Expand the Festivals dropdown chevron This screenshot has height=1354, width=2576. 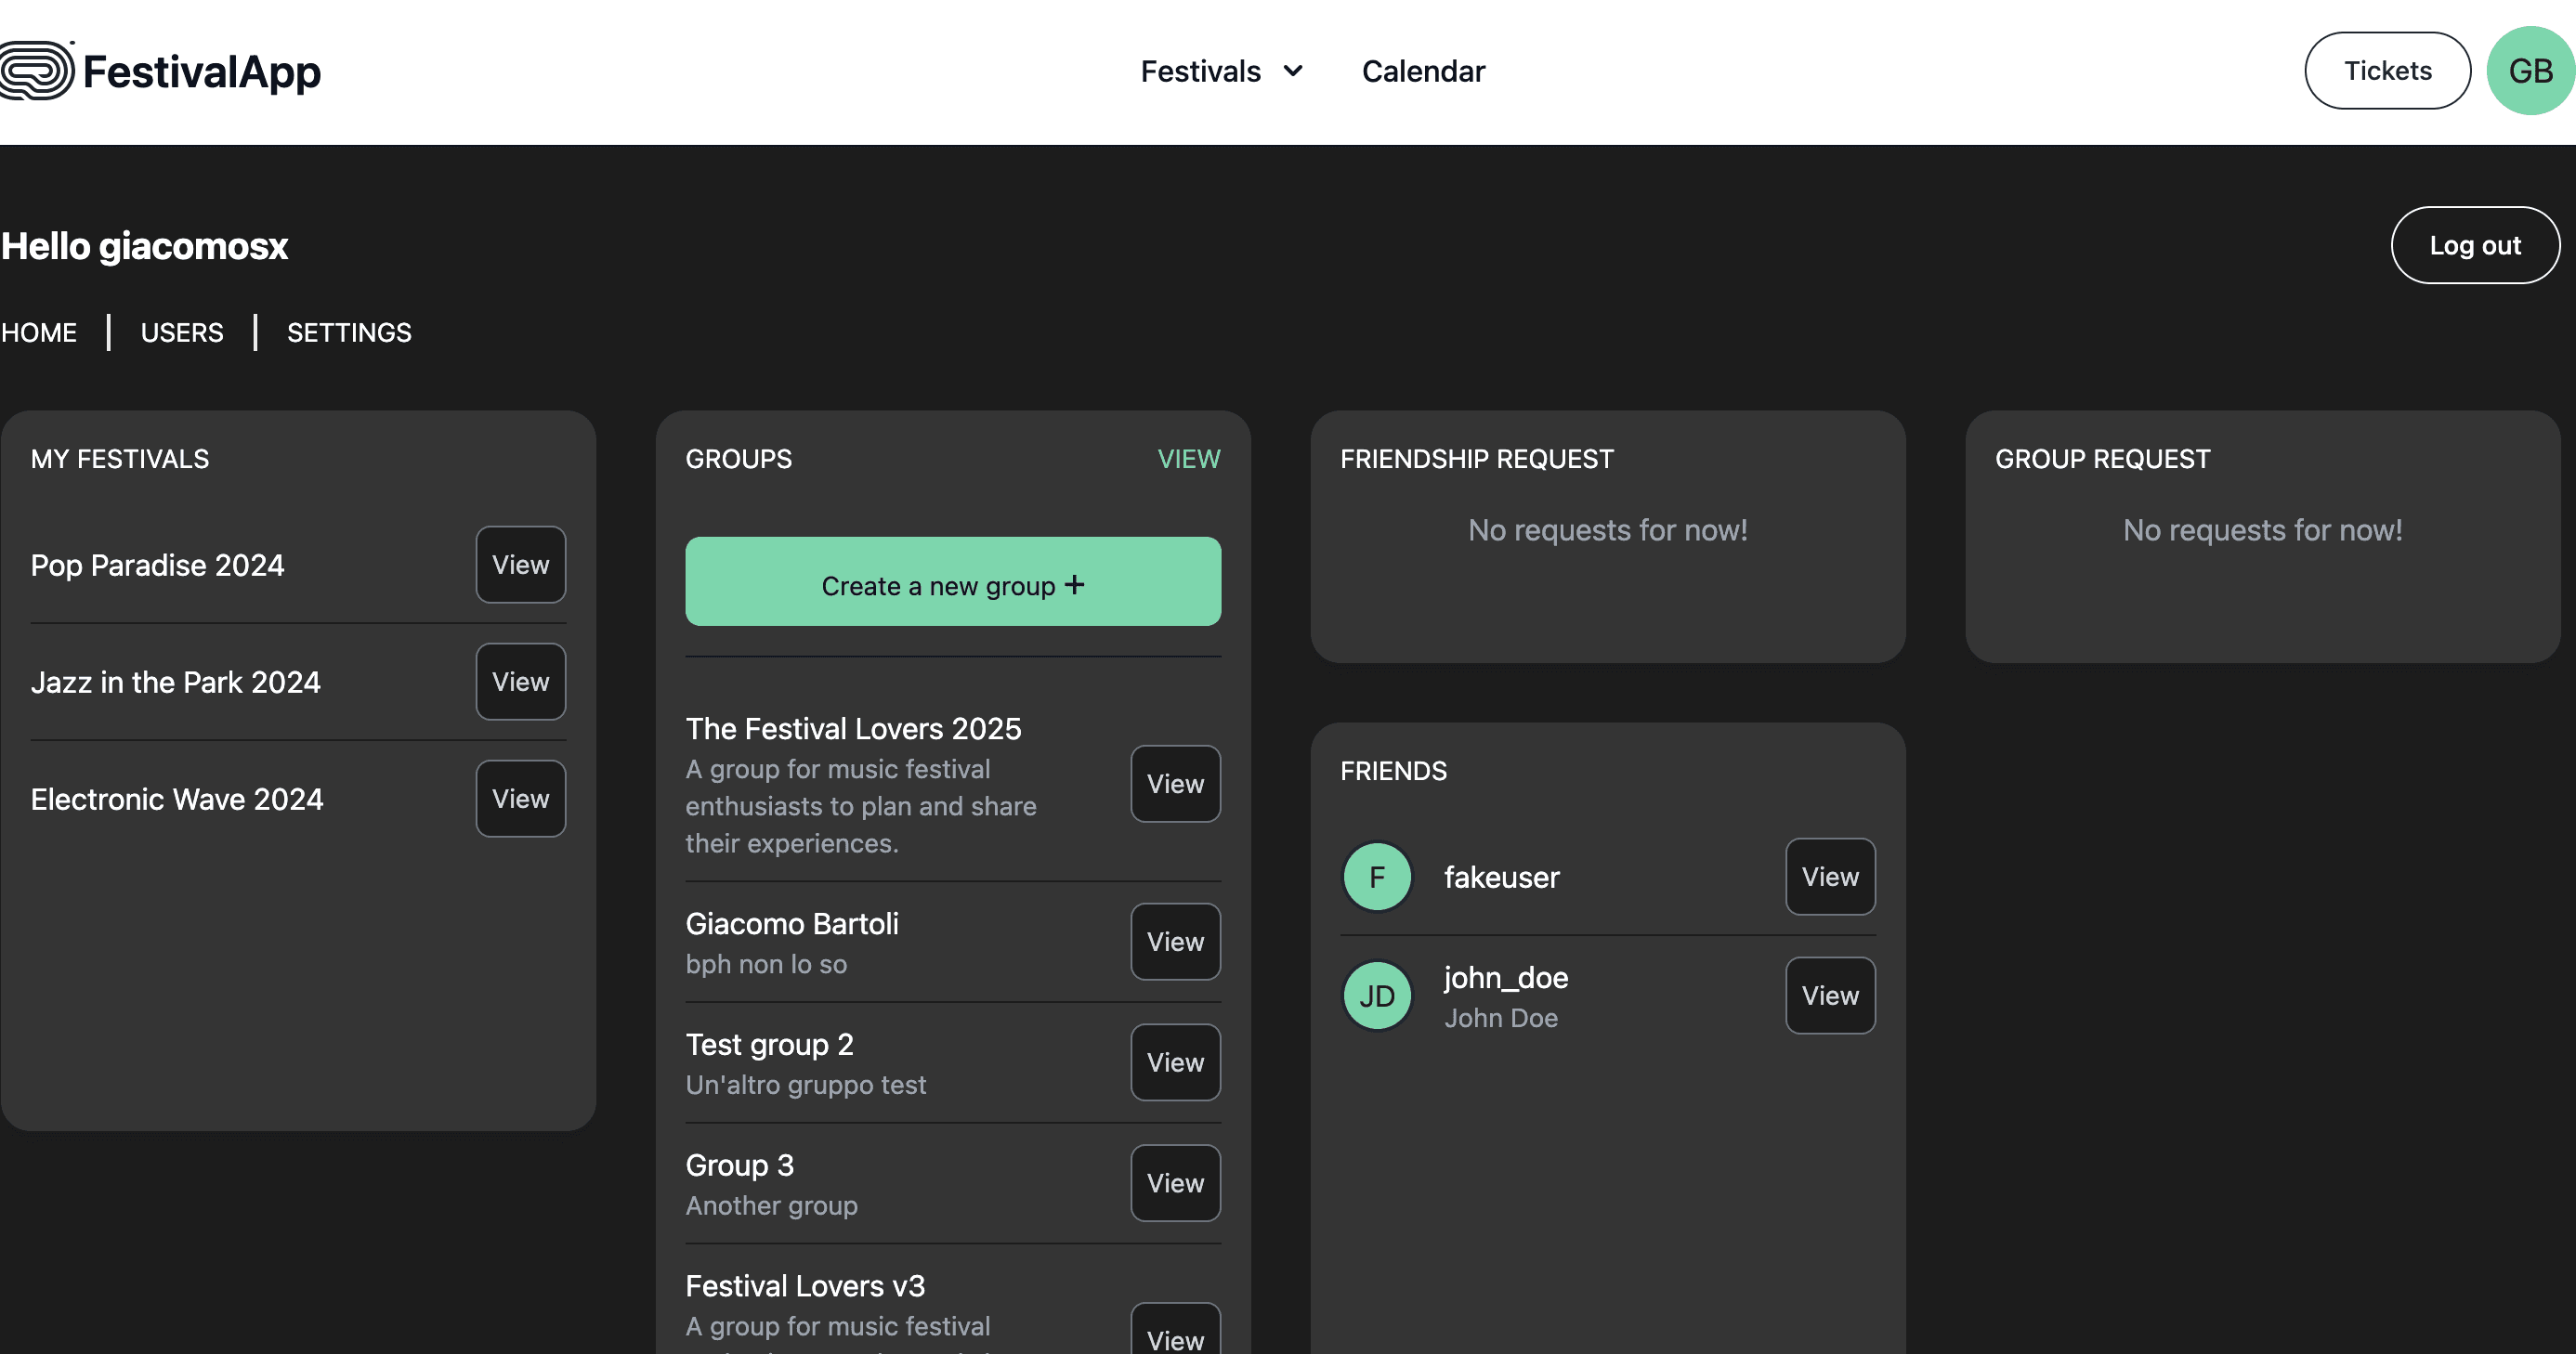coord(1293,71)
